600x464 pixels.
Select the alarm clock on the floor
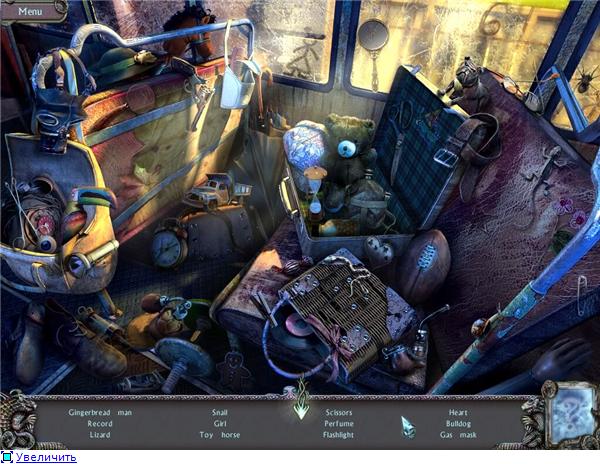click(x=169, y=245)
